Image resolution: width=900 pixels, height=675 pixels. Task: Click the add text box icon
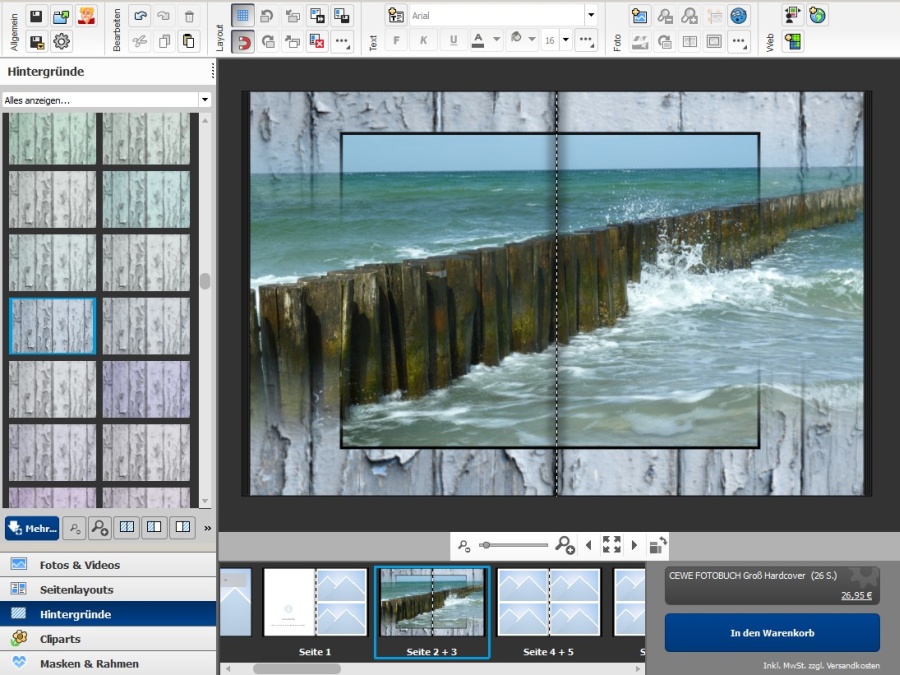(x=396, y=16)
